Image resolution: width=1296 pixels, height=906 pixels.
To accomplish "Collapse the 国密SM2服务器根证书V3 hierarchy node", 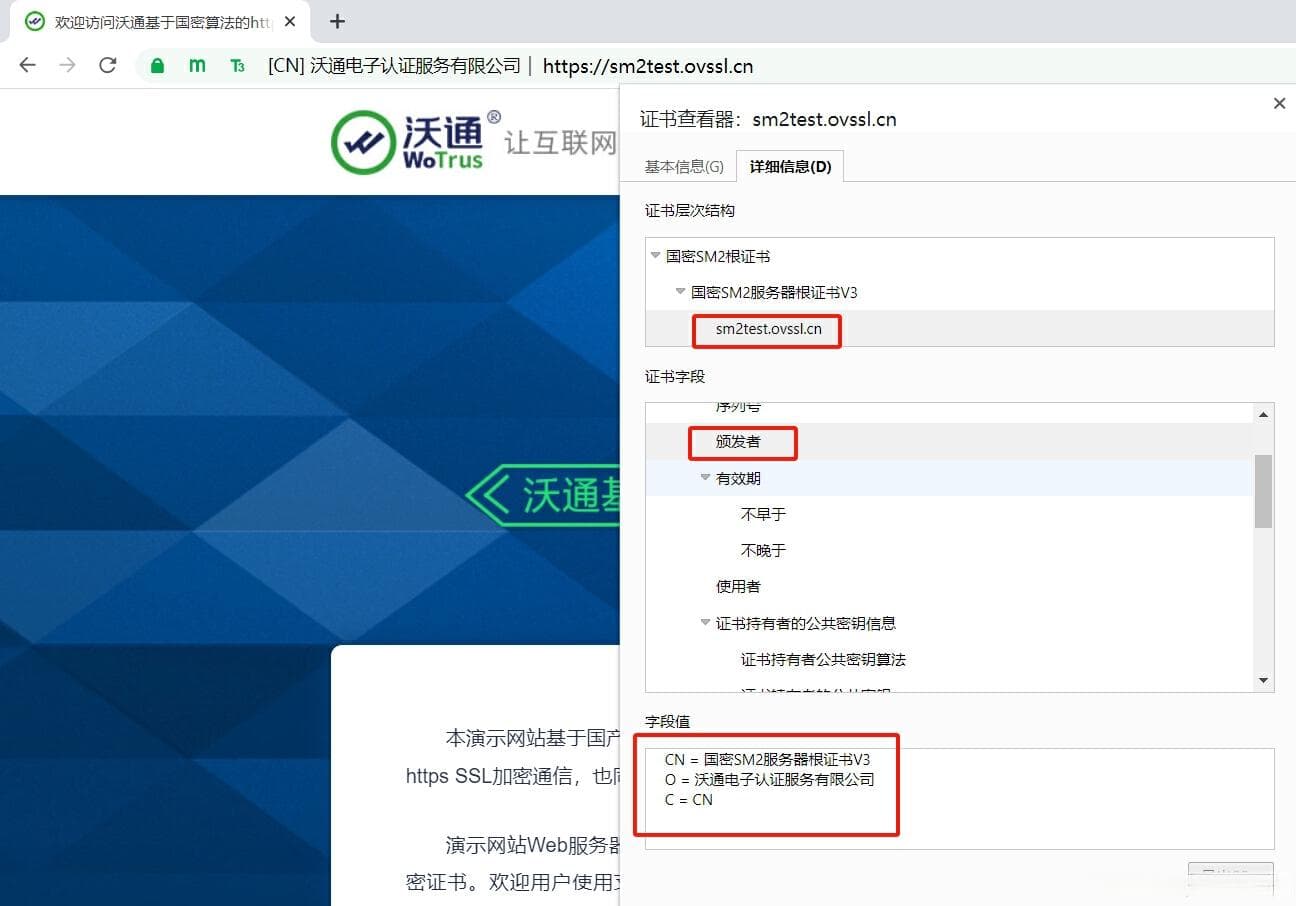I will click(x=680, y=292).
